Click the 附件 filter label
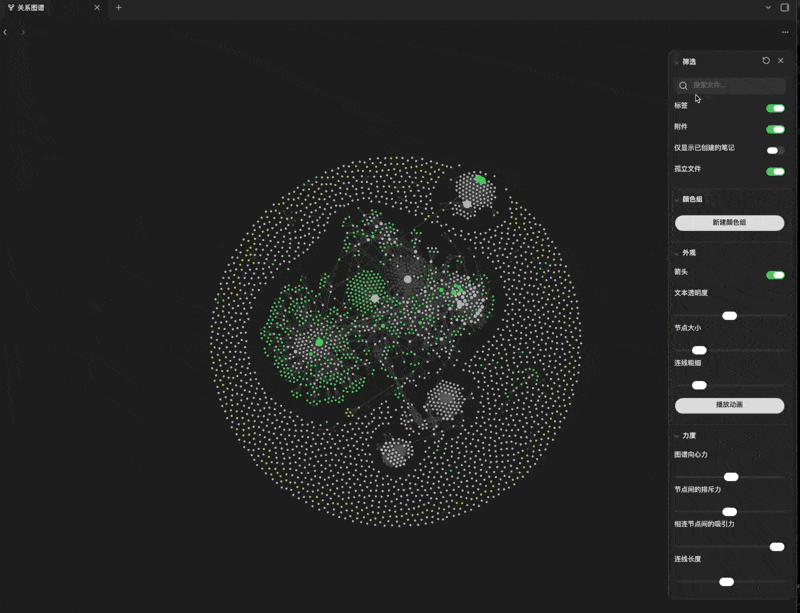 681,127
